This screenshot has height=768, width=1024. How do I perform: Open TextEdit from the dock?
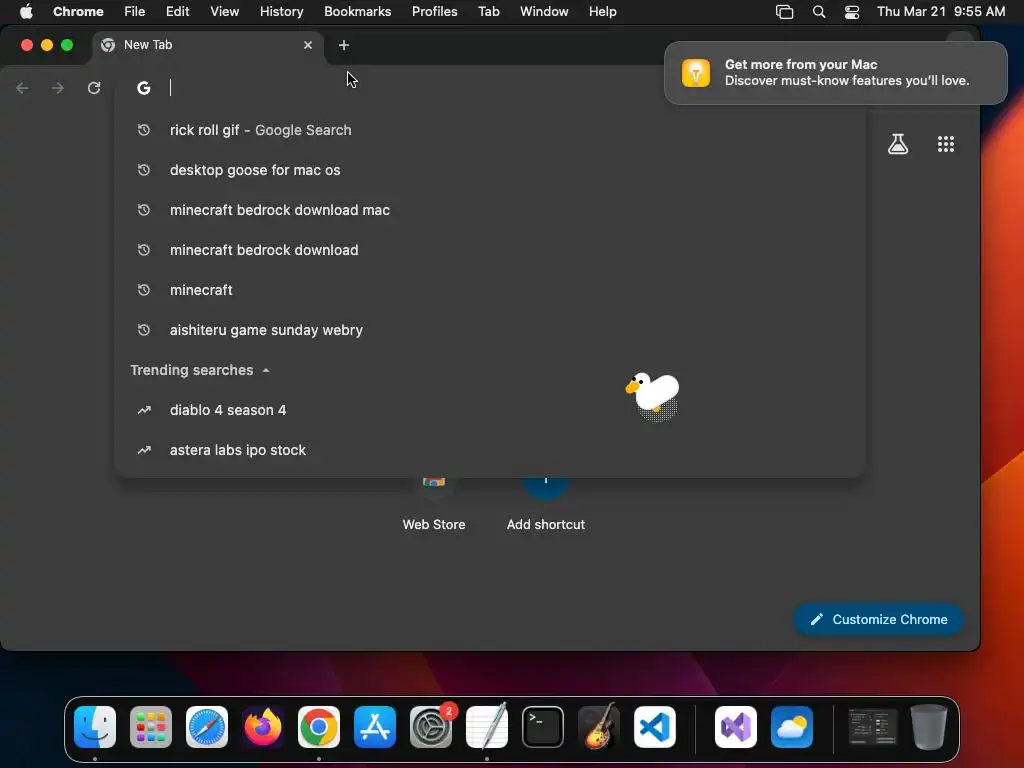(487, 727)
